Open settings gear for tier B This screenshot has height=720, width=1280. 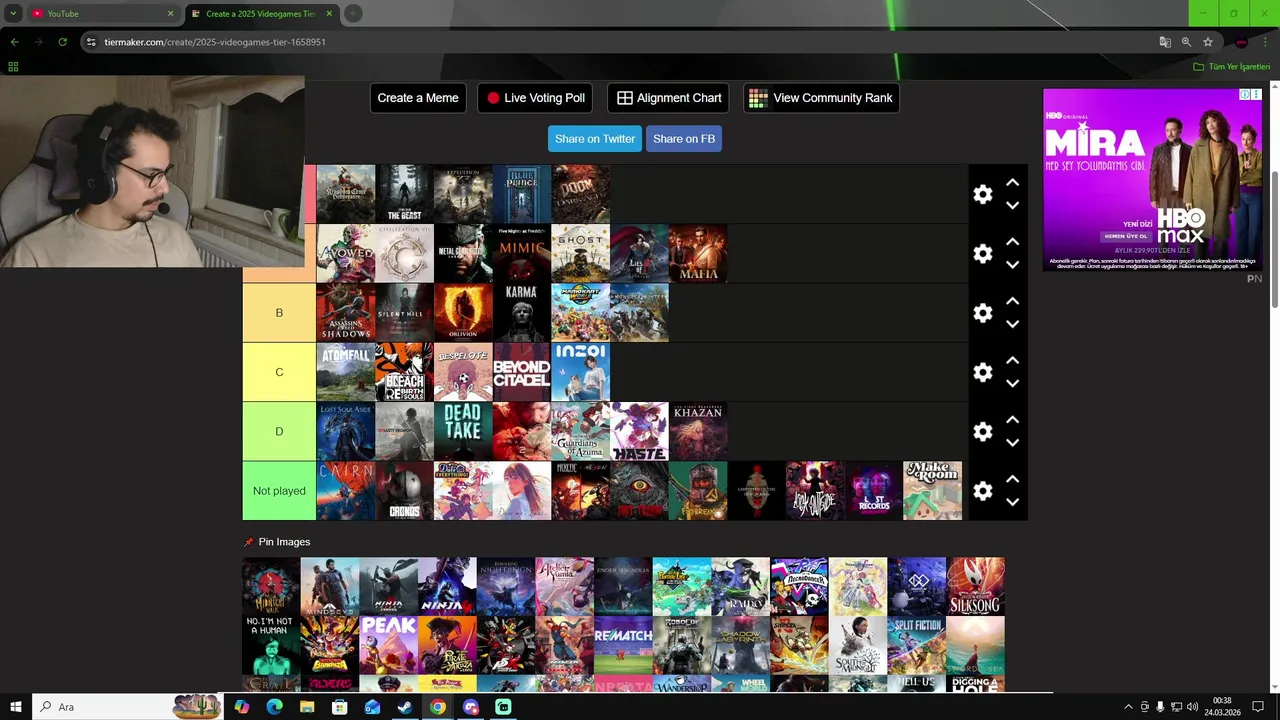983,313
